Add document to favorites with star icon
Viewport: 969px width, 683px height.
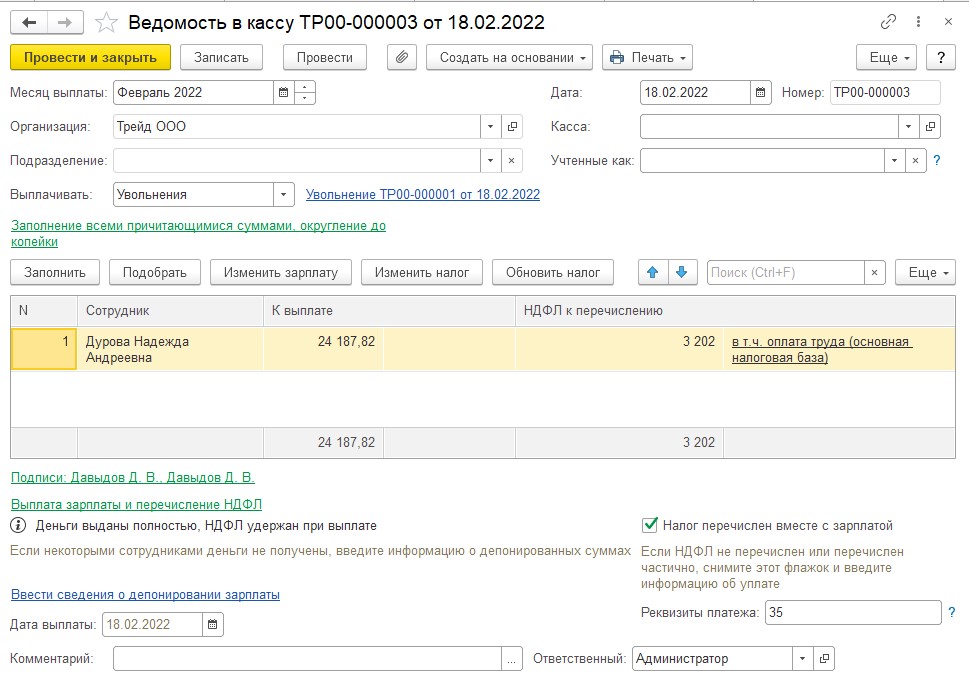[106, 23]
